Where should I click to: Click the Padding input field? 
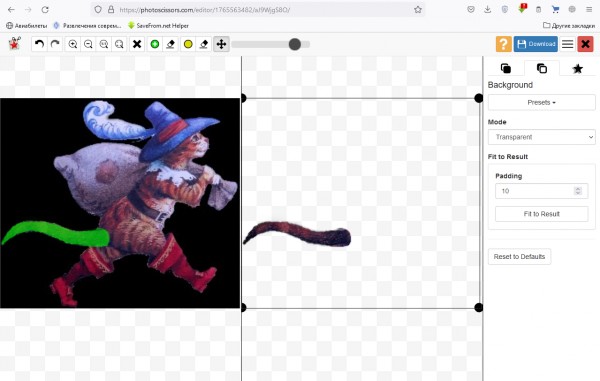click(541, 191)
